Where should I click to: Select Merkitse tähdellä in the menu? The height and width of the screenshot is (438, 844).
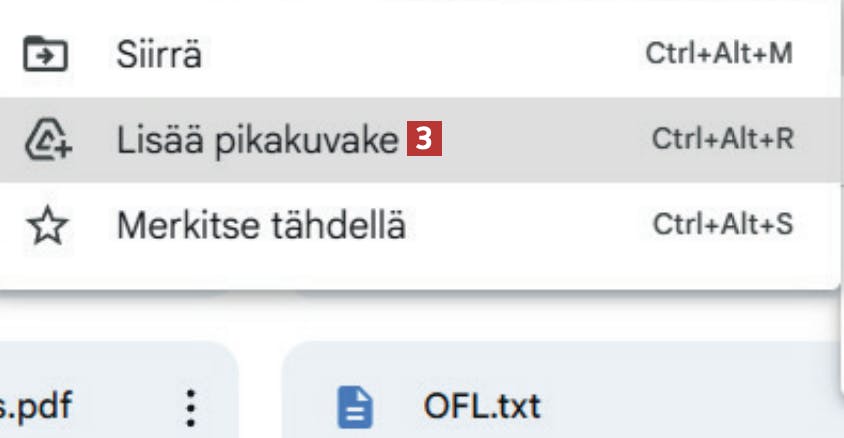click(x=400, y=226)
